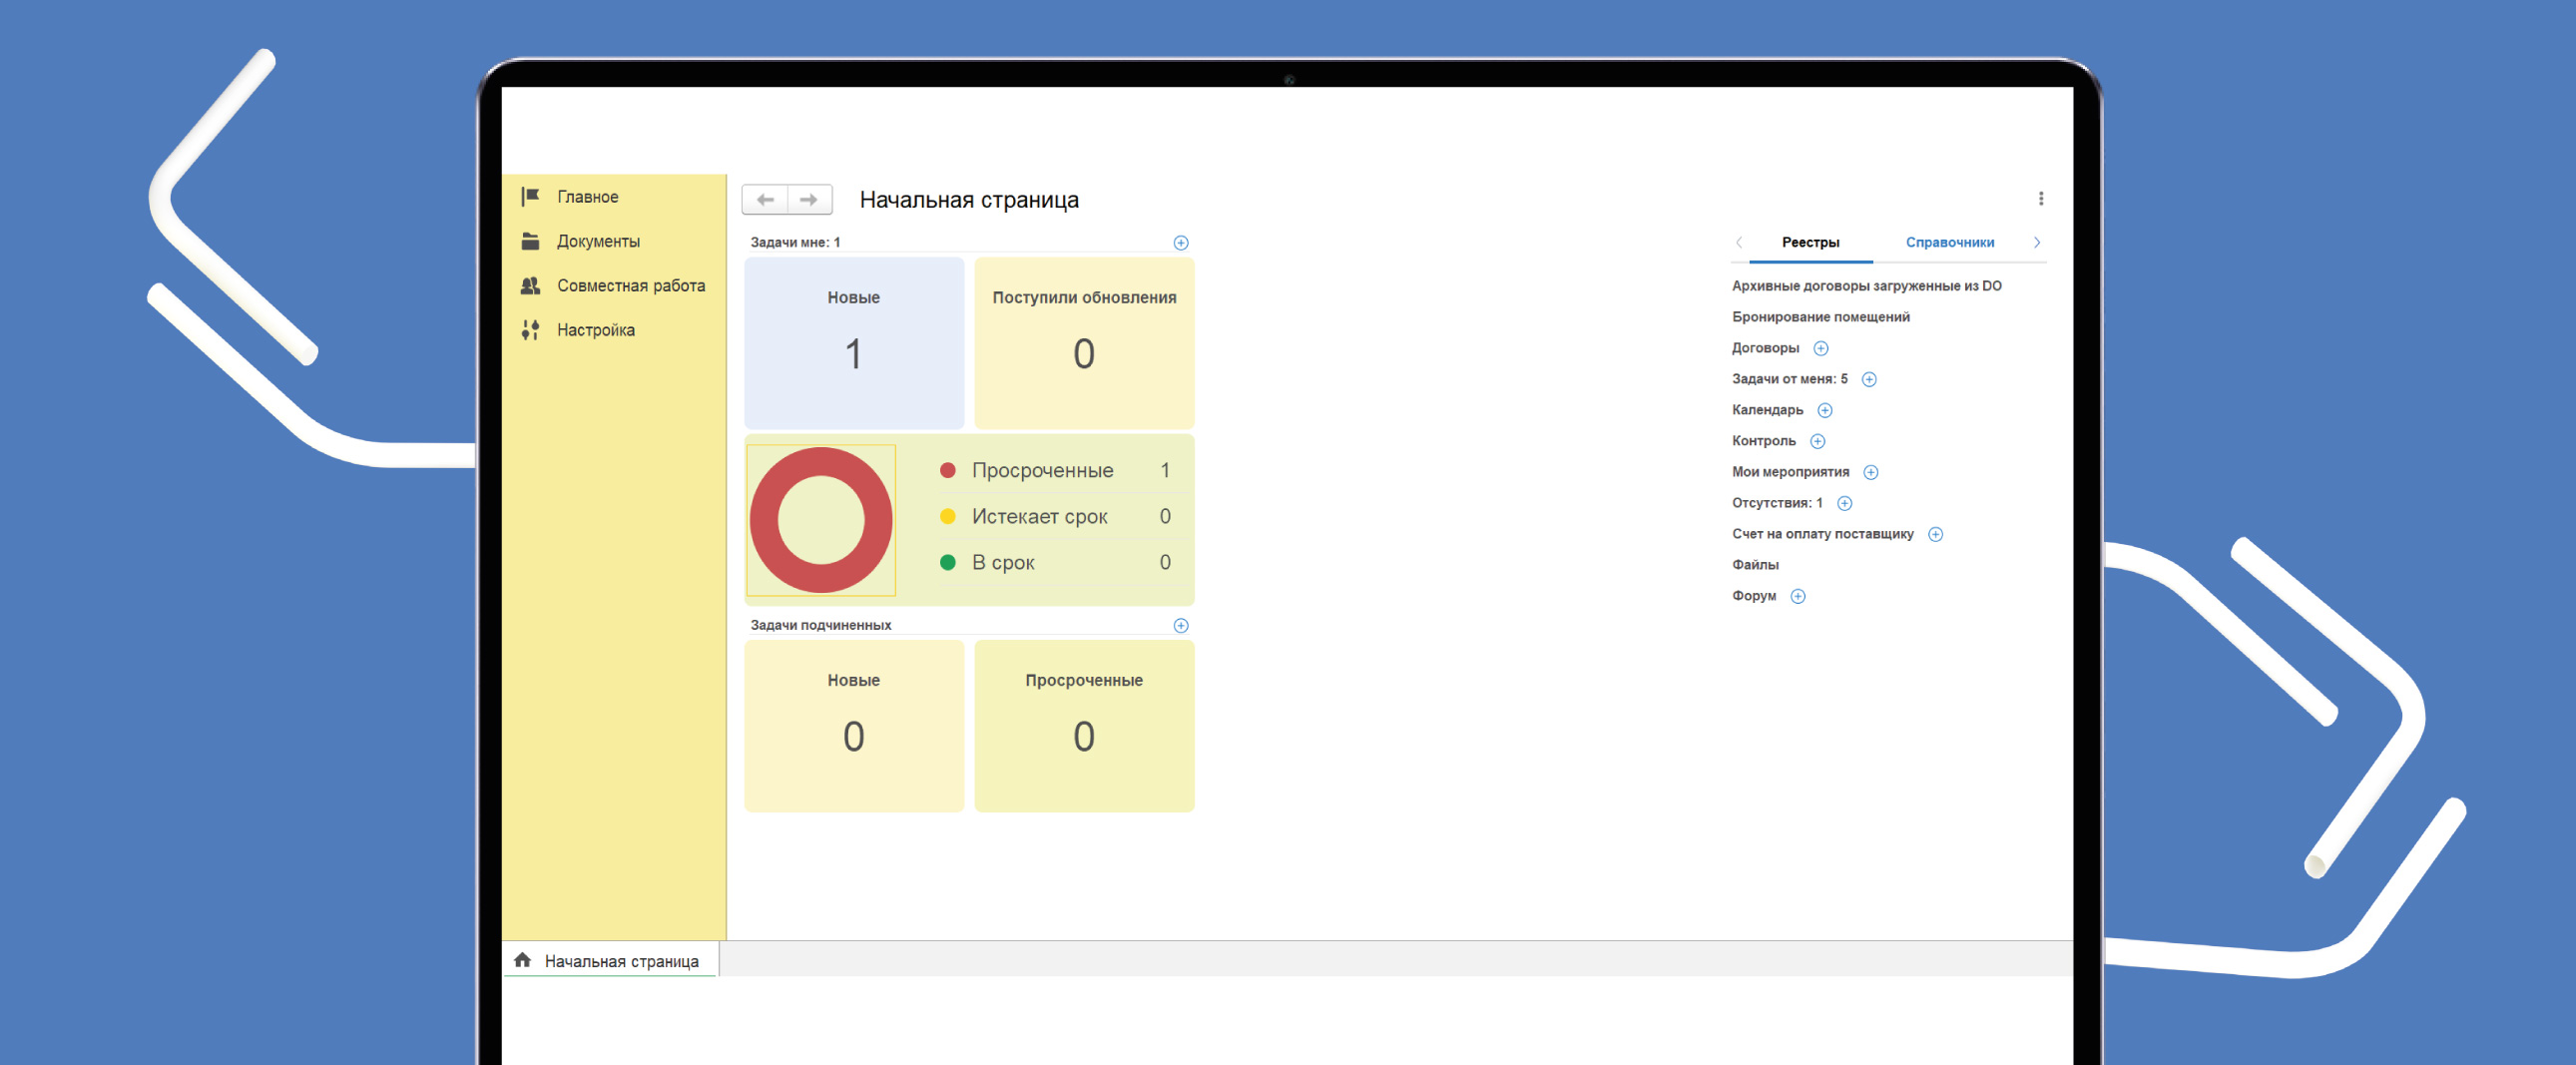Click the Новые tile under Задачи мне
This screenshot has height=1065, width=2576.
pyautogui.click(x=853, y=343)
